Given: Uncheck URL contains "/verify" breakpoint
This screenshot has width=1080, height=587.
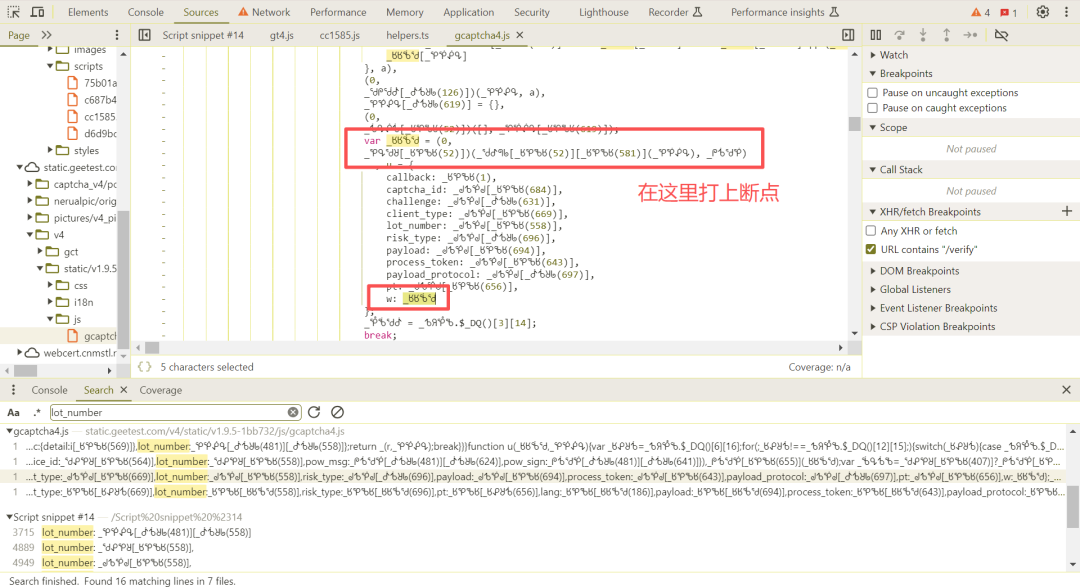Looking at the screenshot, I should (871, 249).
